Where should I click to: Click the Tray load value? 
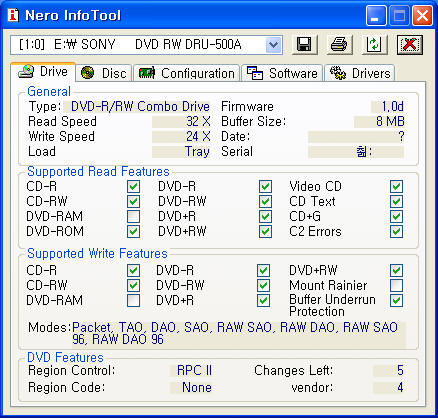[181, 152]
